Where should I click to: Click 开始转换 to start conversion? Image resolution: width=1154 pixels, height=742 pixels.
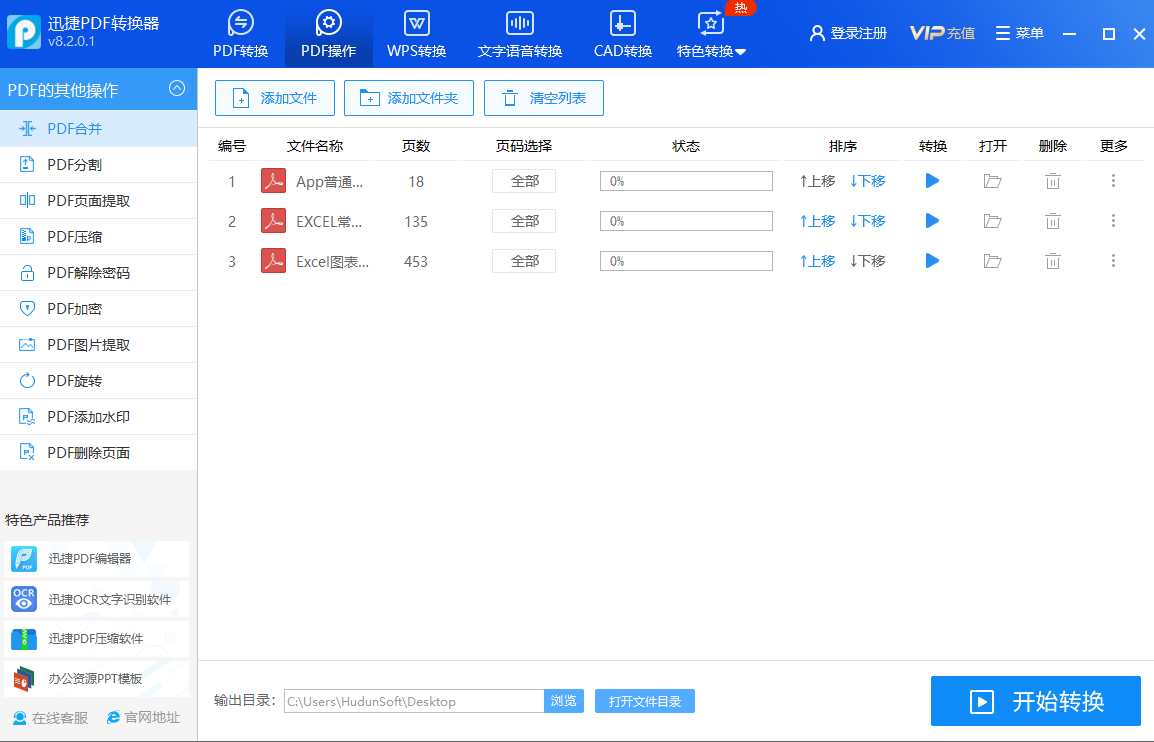(1036, 702)
